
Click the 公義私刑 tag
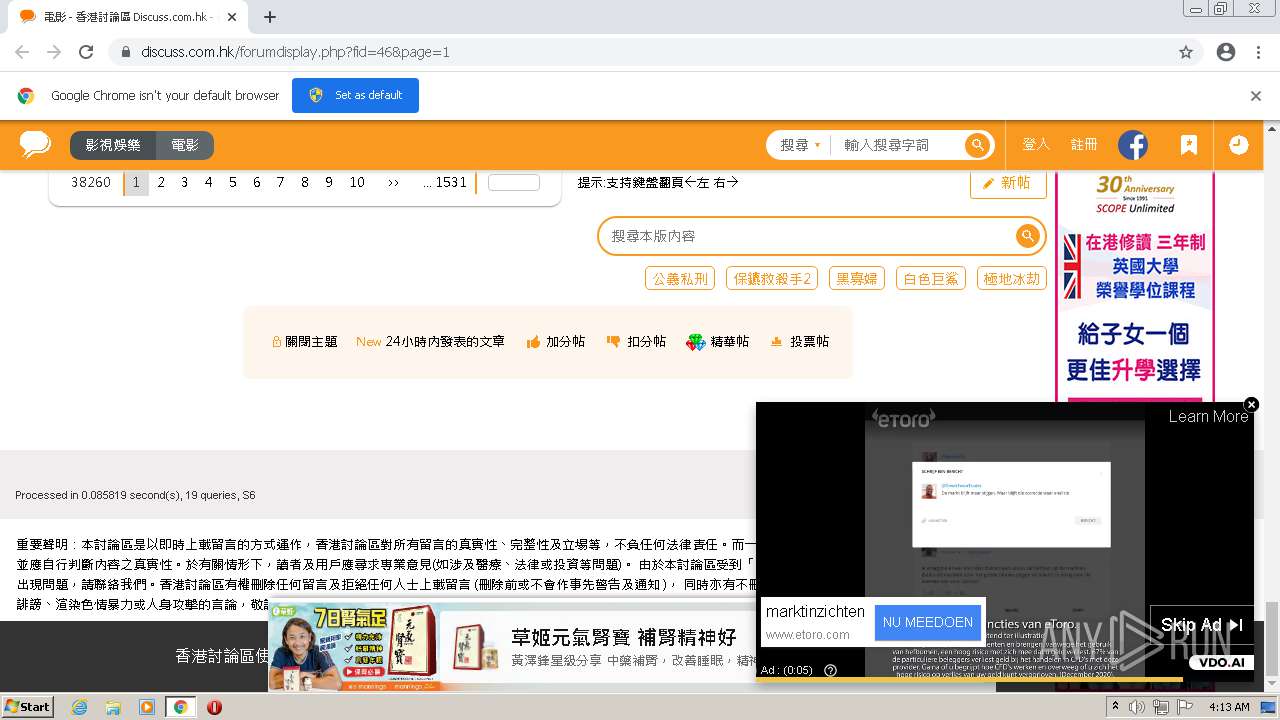pos(680,279)
